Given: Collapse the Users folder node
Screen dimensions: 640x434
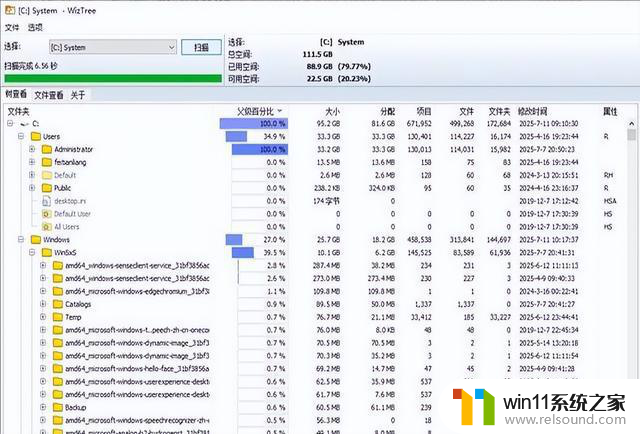Looking at the screenshot, I should click(x=21, y=136).
